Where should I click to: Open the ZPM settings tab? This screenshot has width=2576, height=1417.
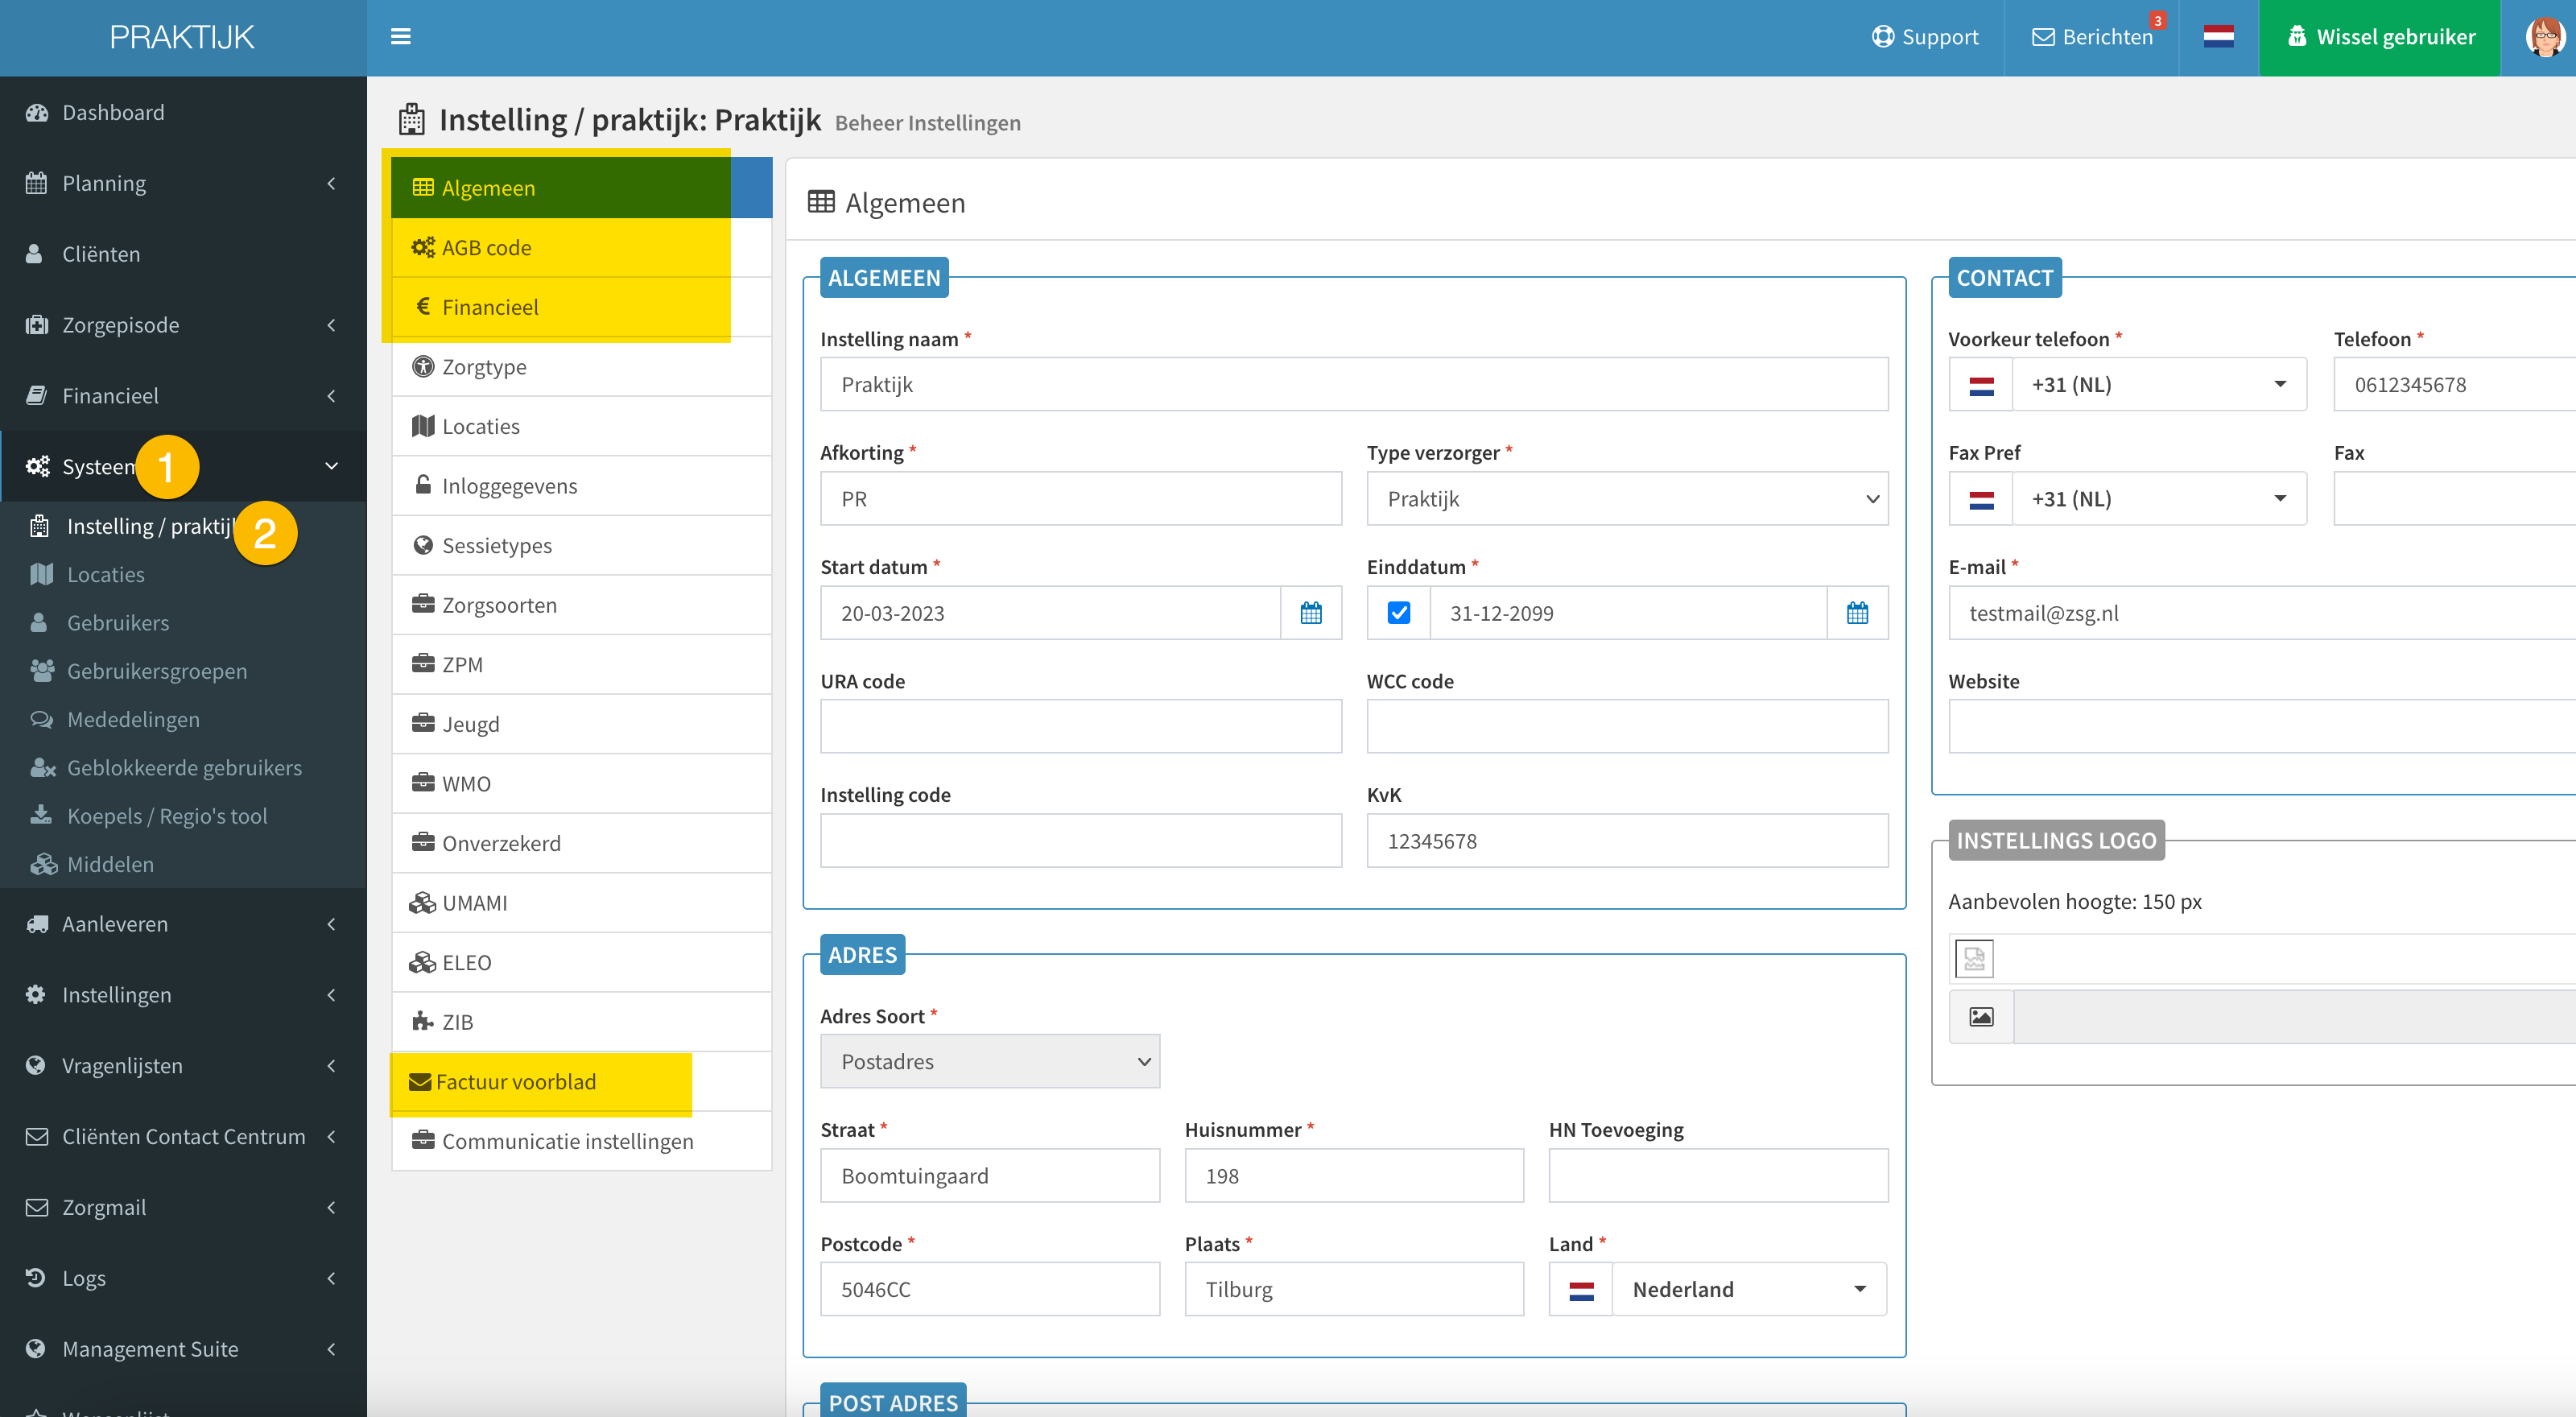pos(581,664)
